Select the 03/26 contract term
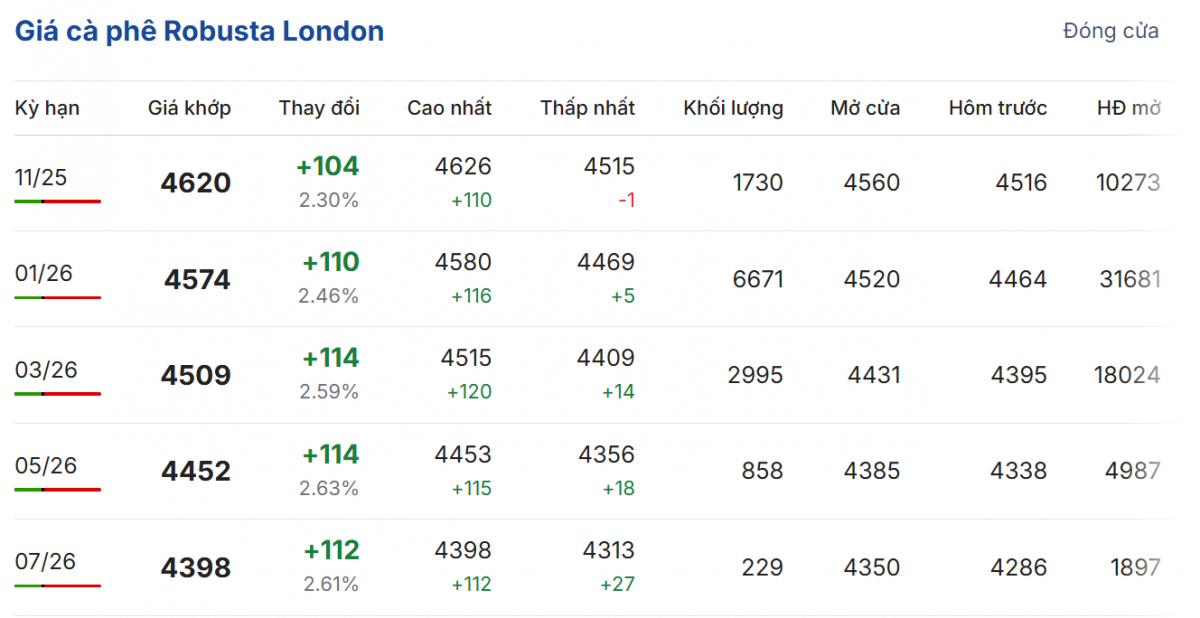Image resolution: width=1200 pixels, height=618 pixels. tap(46, 370)
